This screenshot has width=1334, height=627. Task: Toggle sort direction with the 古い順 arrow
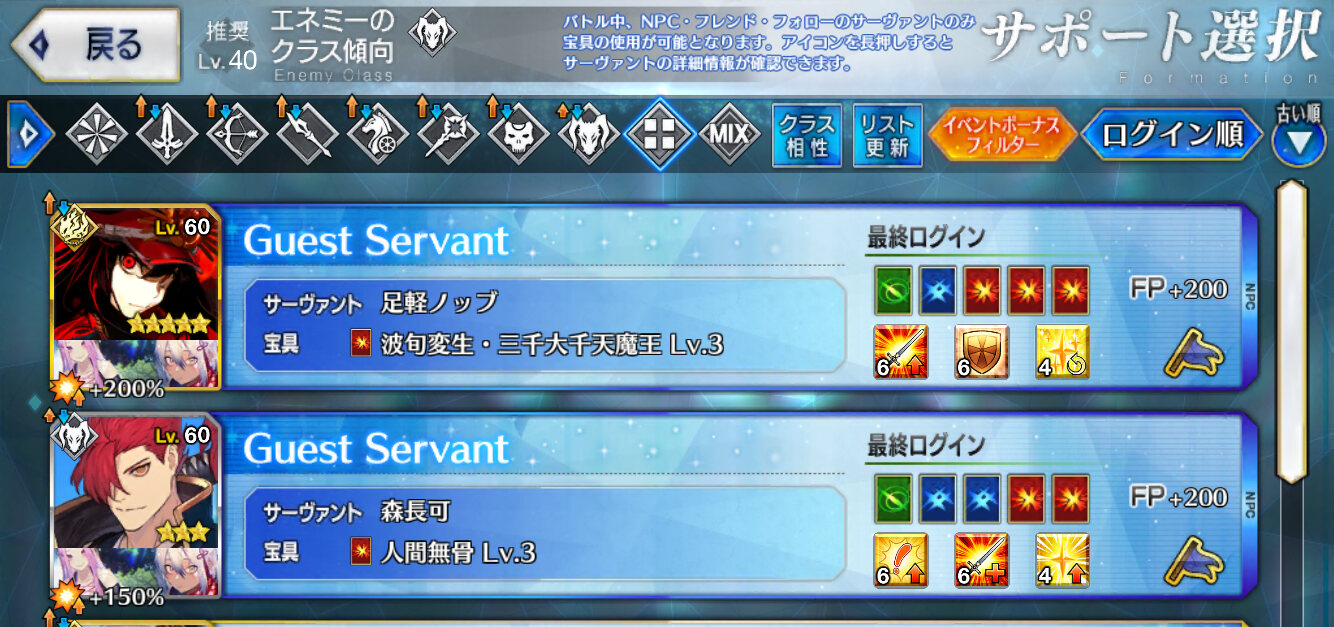coord(1298,142)
